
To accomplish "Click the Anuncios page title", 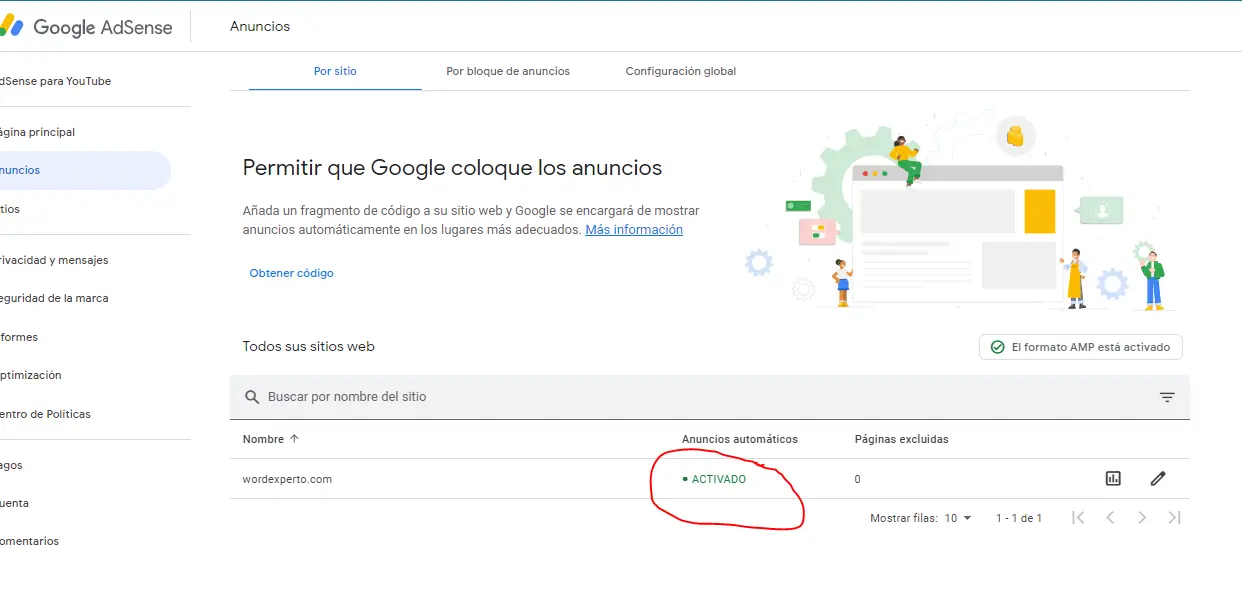I will coord(260,27).
